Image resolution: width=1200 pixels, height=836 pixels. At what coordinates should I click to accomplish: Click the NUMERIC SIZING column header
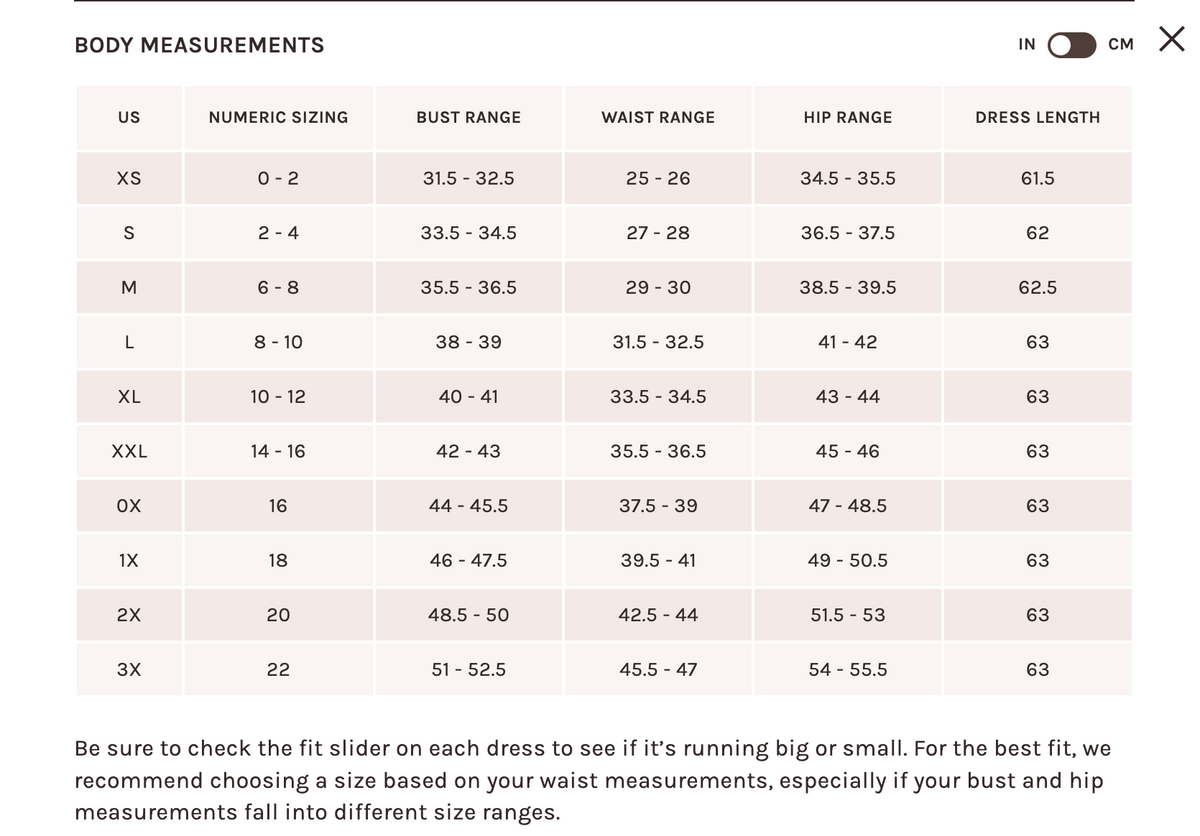point(279,118)
